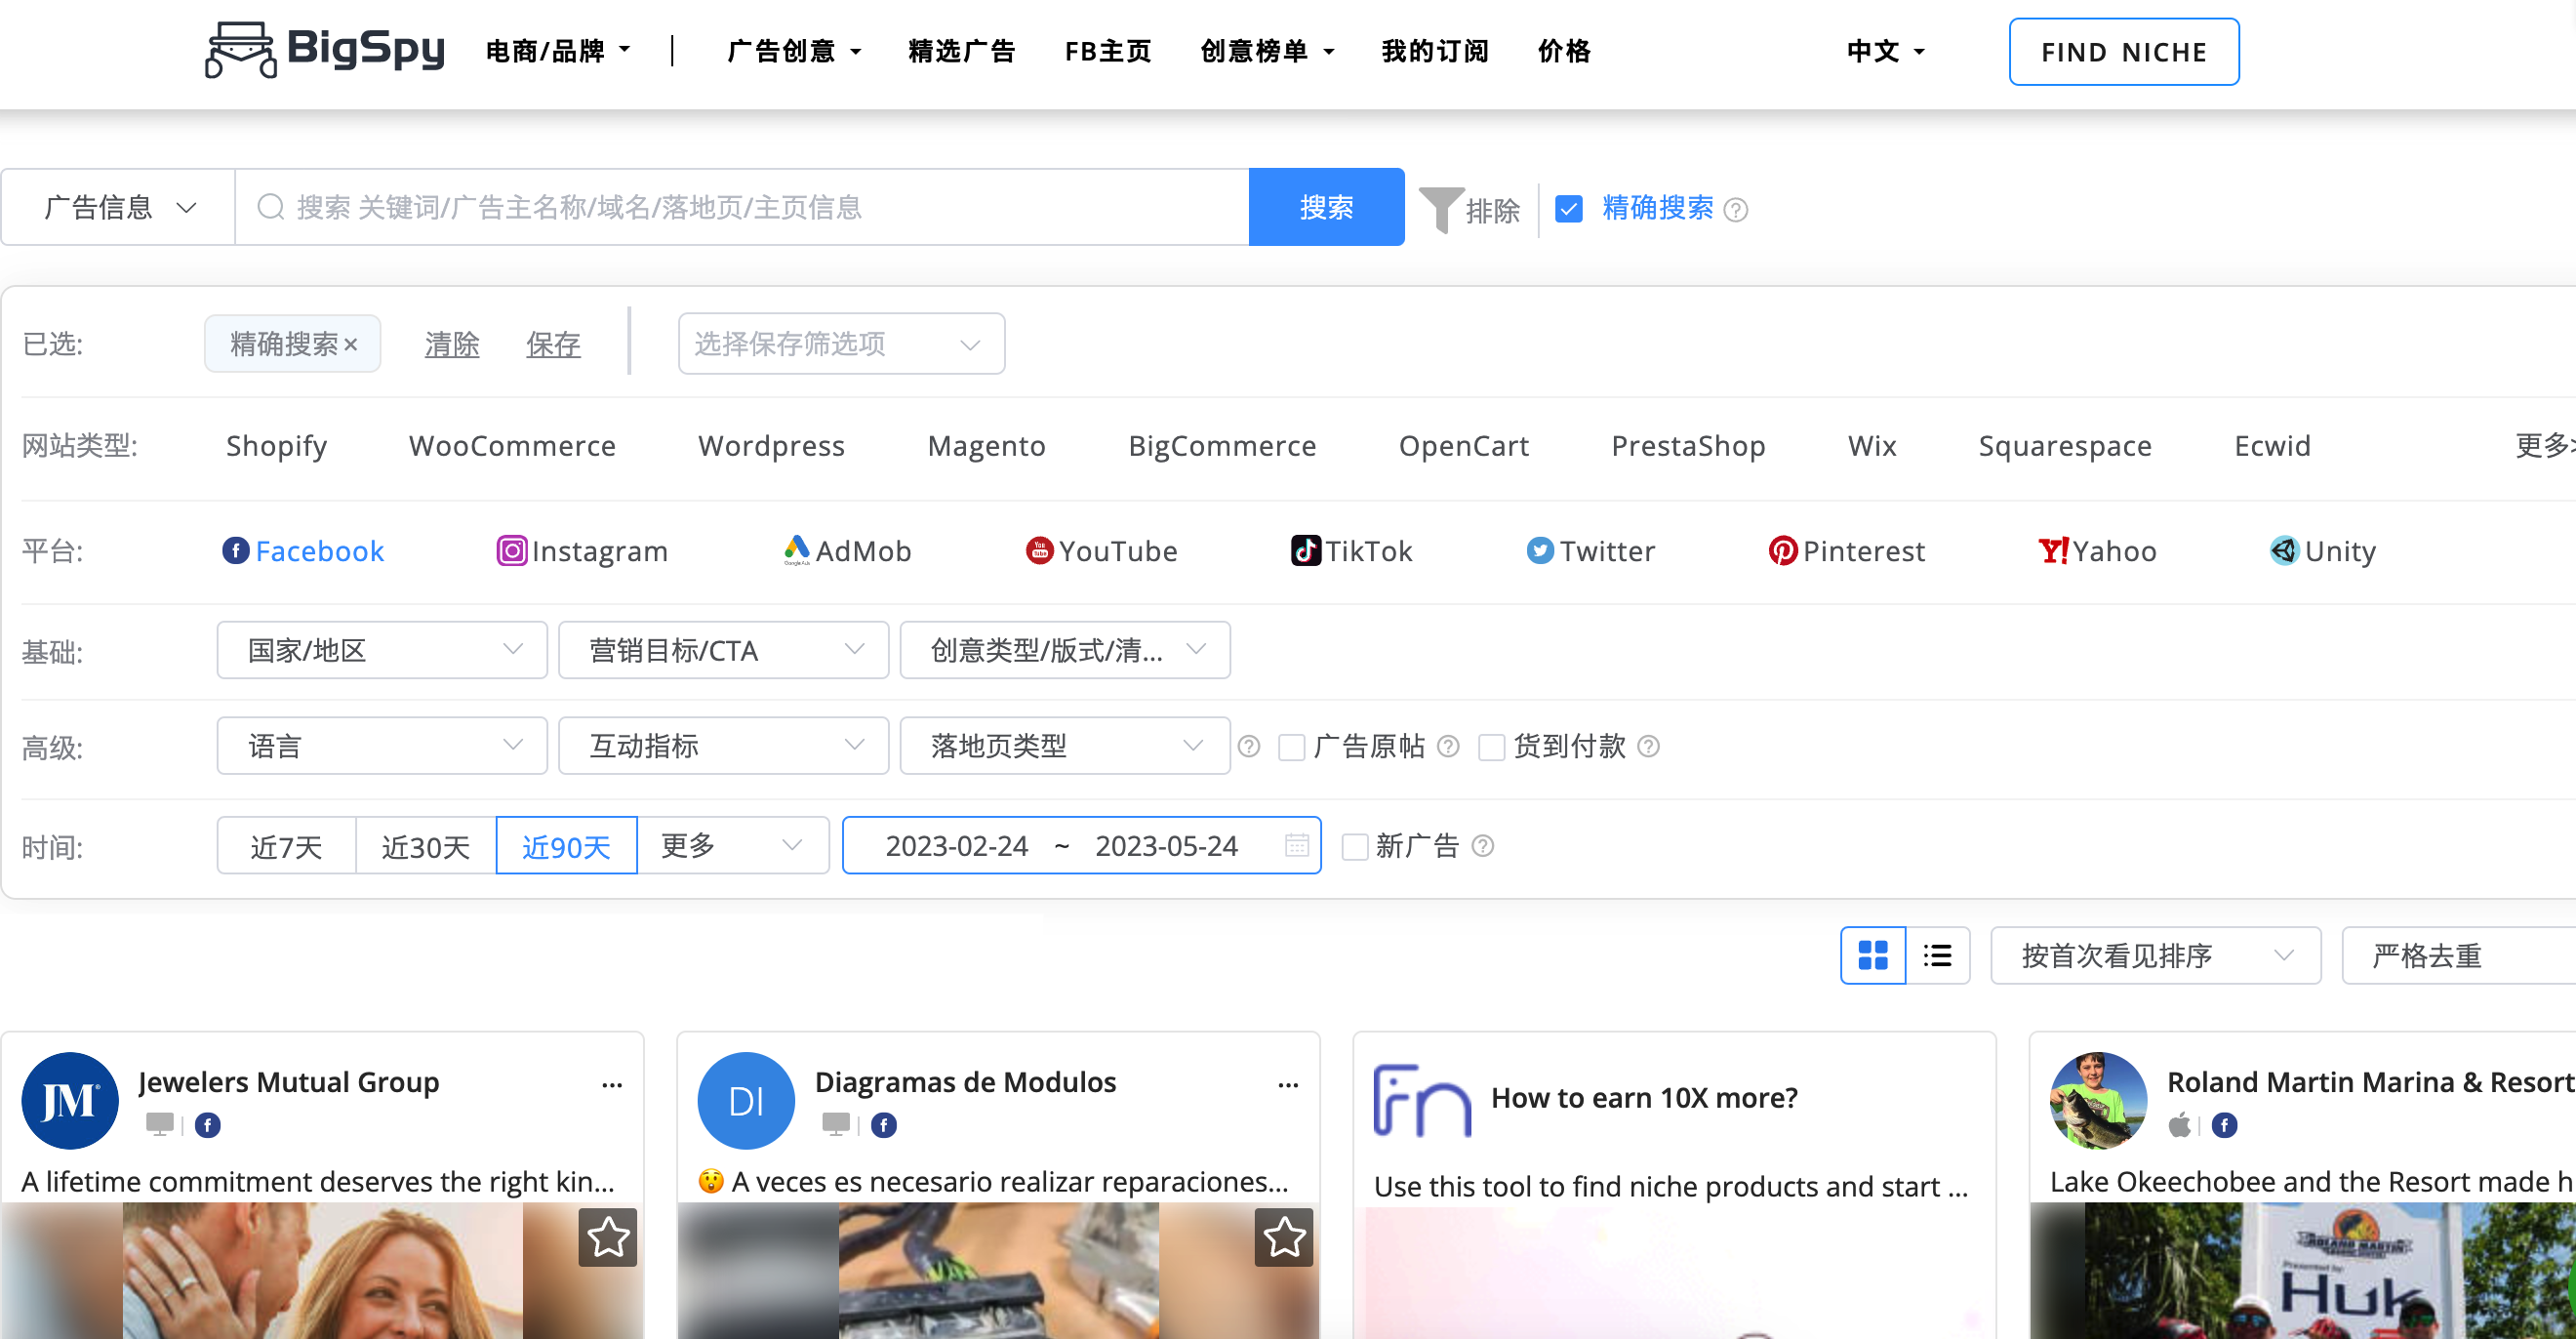Choose YouTube as the platform
Image resolution: width=2576 pixels, height=1339 pixels.
click(x=1101, y=550)
